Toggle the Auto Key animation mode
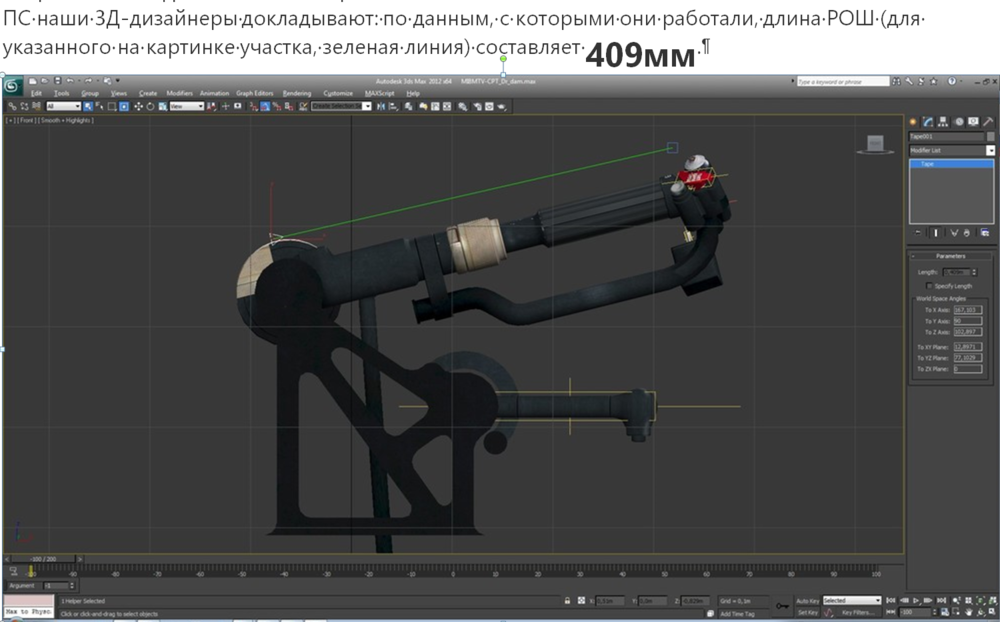 pyautogui.click(x=807, y=600)
